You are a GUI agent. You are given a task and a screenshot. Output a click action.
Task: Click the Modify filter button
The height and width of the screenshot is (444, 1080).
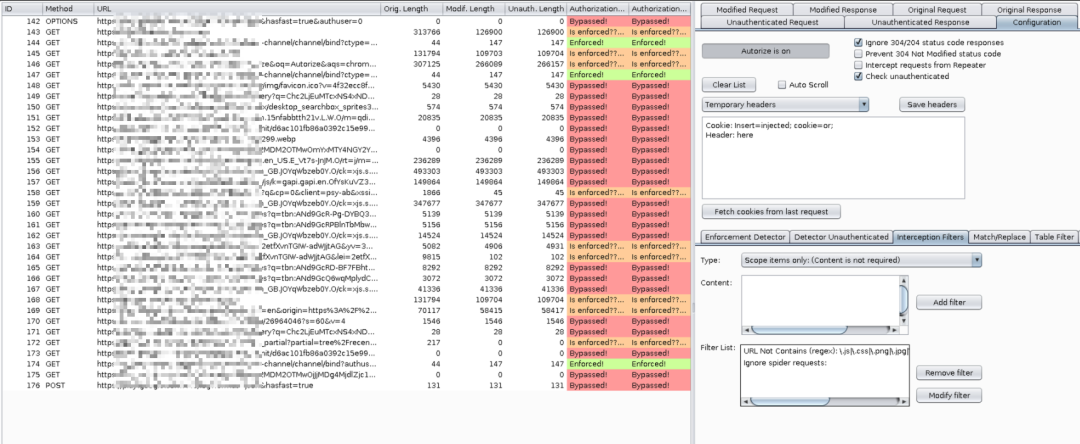click(948, 396)
